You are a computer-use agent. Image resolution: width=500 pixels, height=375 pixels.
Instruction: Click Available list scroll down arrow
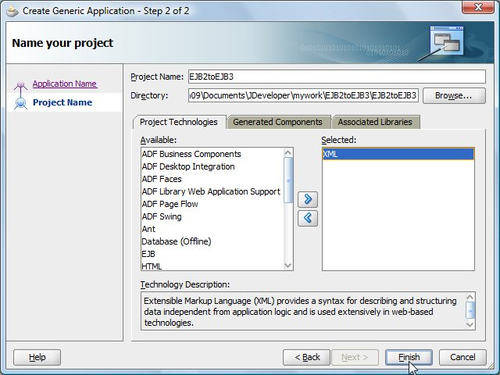[288, 266]
